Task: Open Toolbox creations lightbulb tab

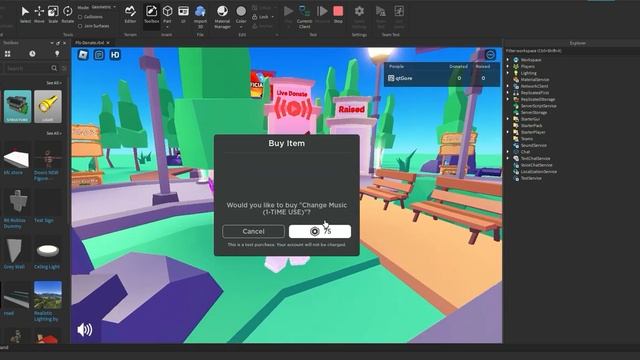Action: 57,54
